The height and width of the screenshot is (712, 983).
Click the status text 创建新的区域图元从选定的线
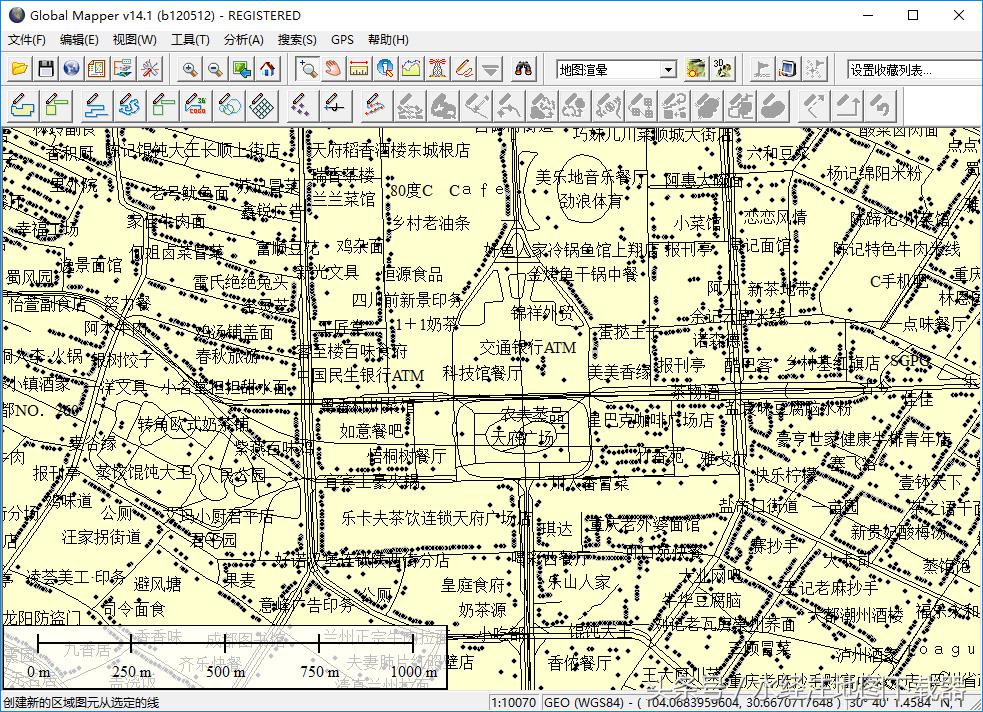[x=81, y=703]
